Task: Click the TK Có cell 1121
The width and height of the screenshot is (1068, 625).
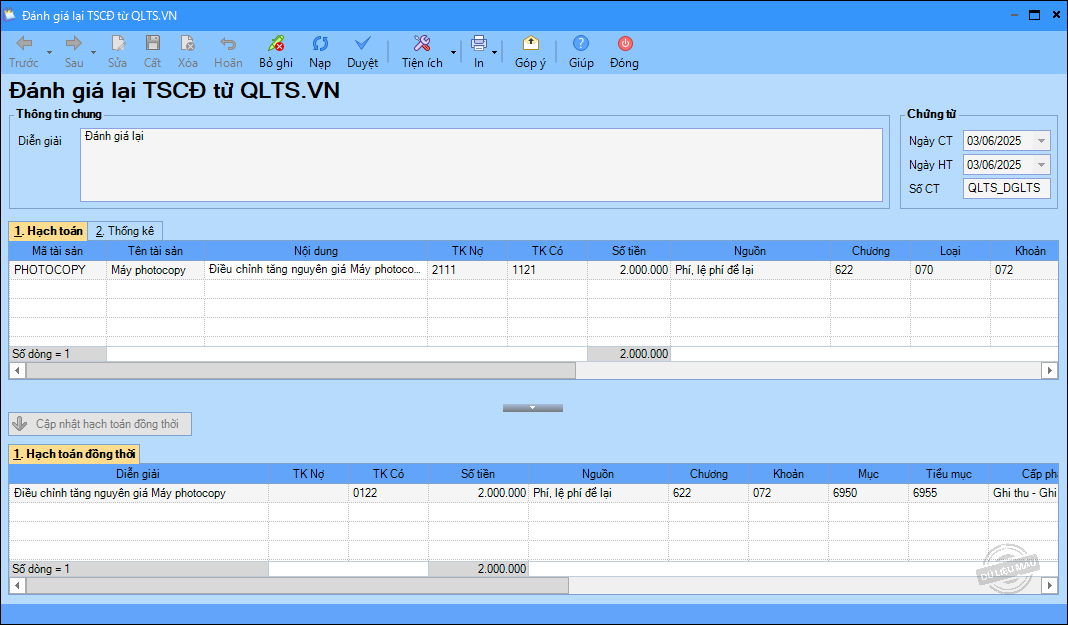Action: click(x=548, y=270)
